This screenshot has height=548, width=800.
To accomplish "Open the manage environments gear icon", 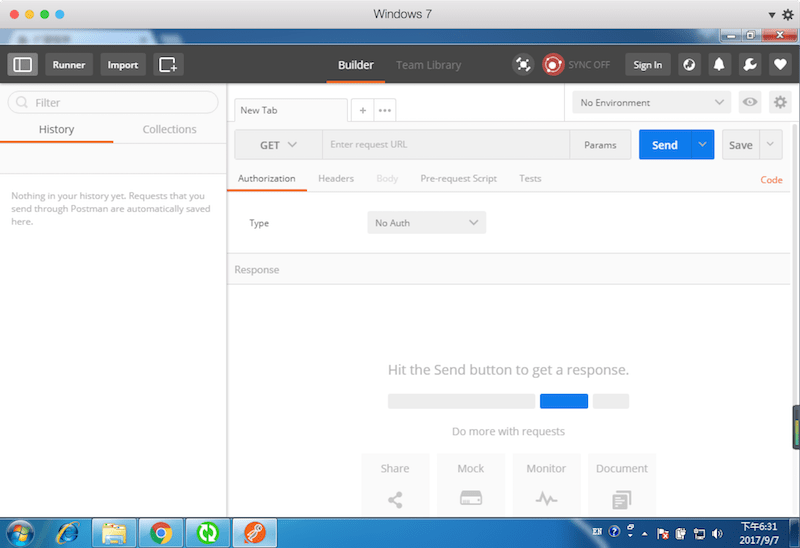I will coord(780,102).
